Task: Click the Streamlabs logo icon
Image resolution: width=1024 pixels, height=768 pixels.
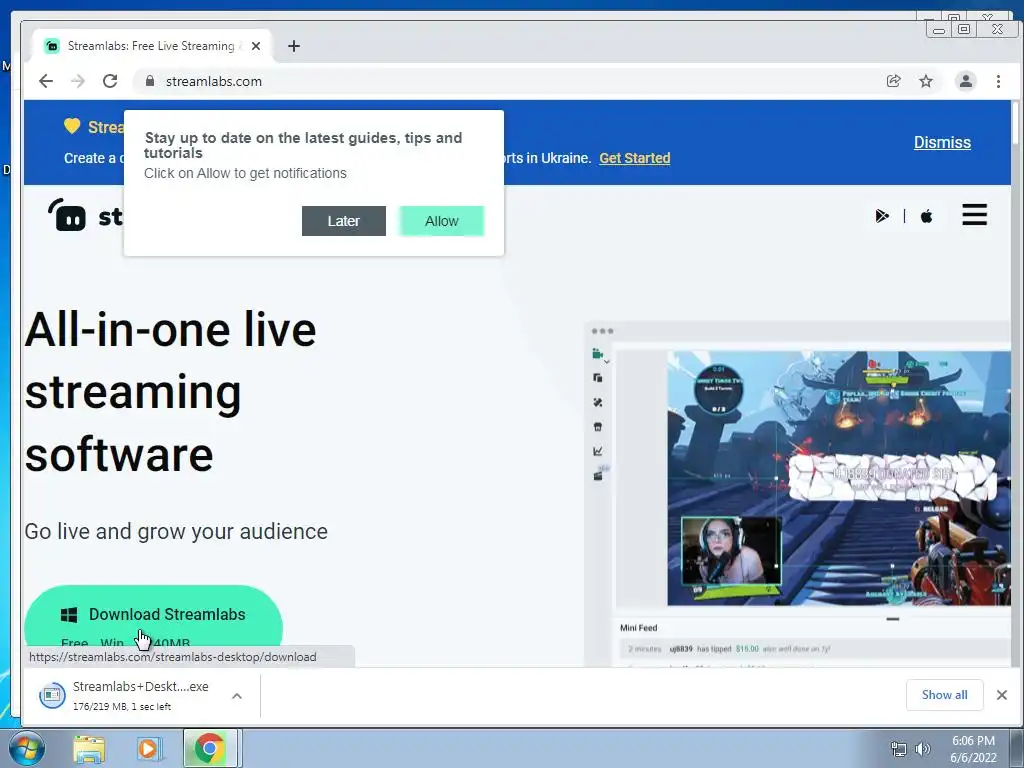Action: tap(67, 215)
